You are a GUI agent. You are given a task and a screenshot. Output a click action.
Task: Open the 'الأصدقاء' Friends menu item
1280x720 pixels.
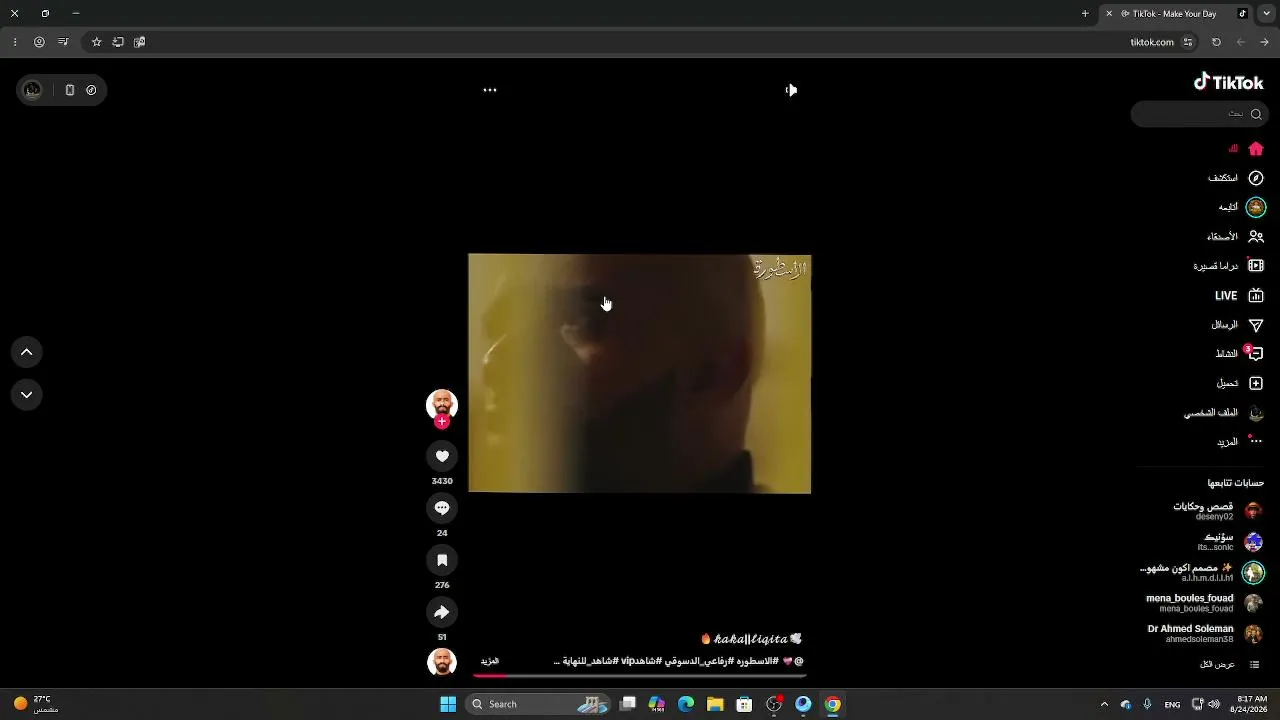[x=1222, y=237]
